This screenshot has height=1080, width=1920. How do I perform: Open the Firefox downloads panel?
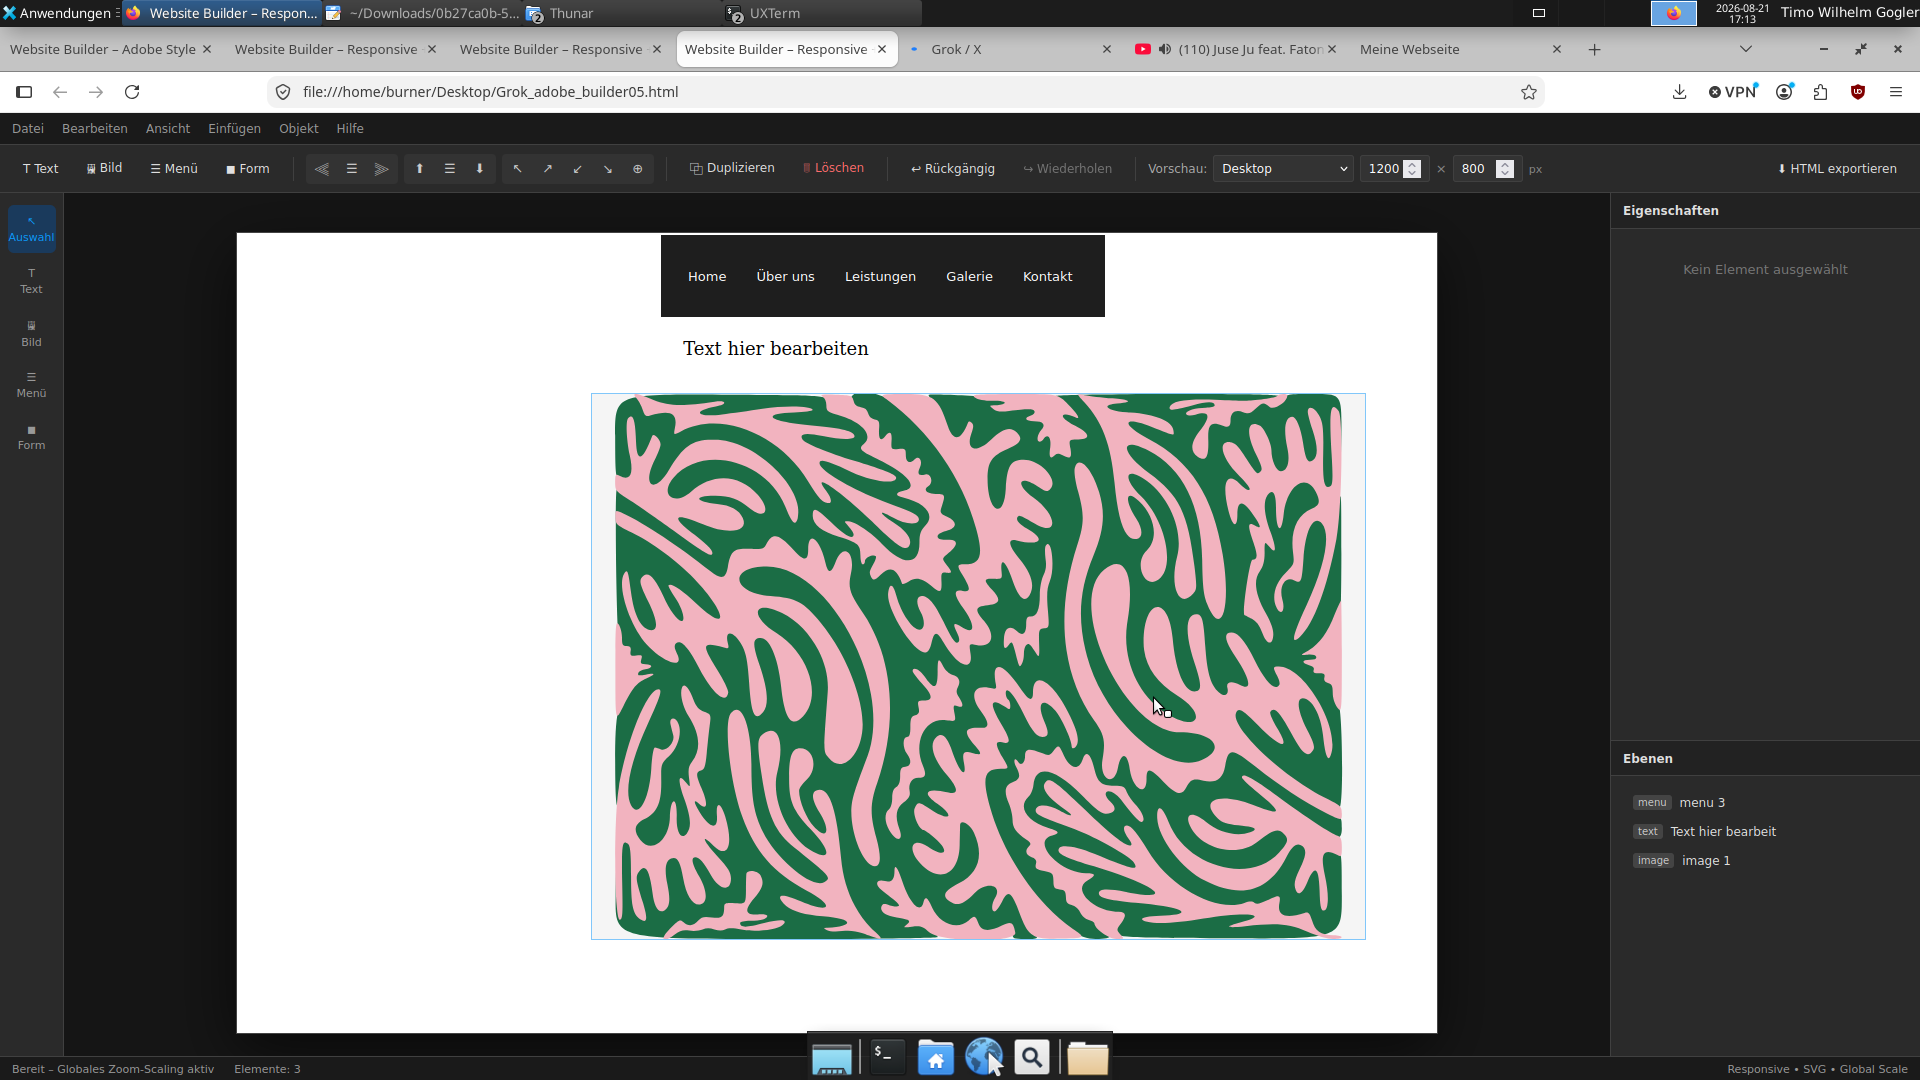coord(1680,92)
